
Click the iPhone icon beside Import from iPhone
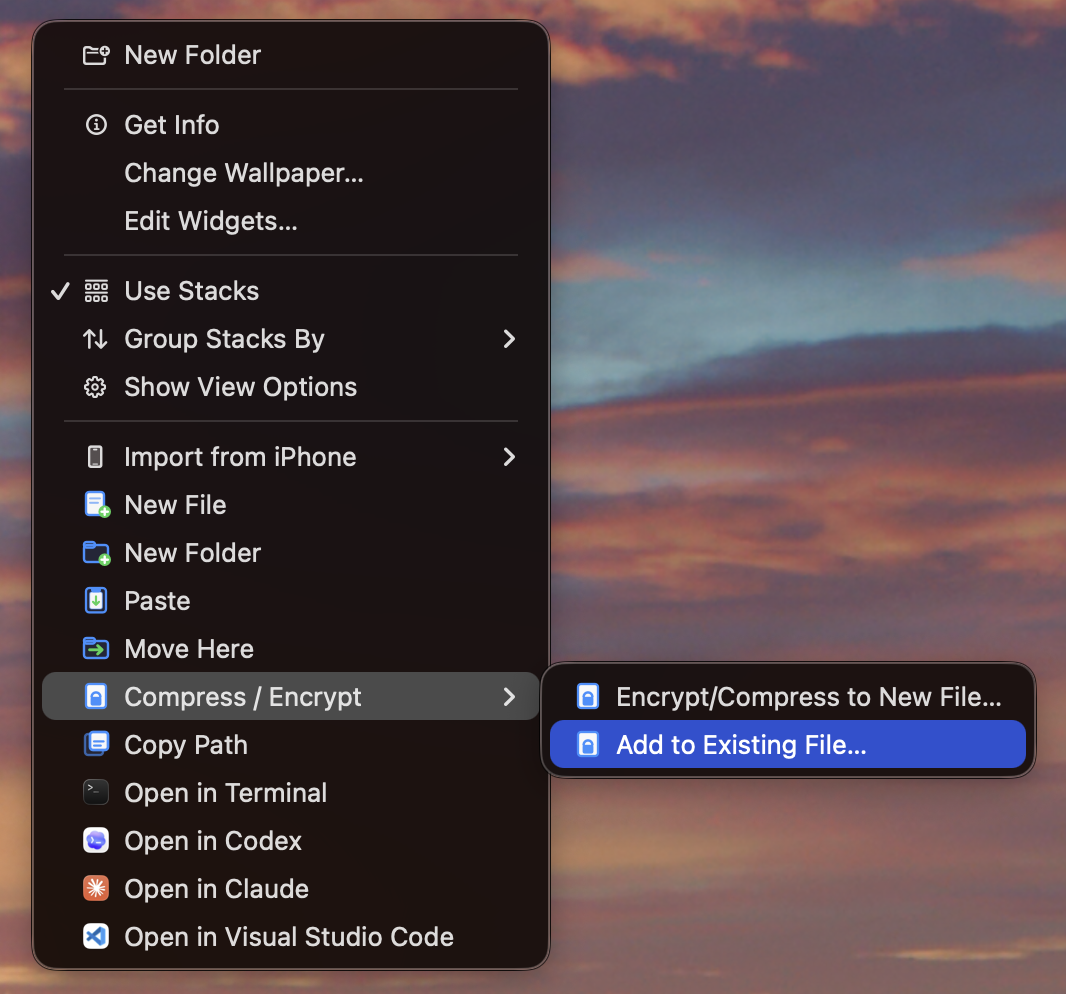coord(95,457)
